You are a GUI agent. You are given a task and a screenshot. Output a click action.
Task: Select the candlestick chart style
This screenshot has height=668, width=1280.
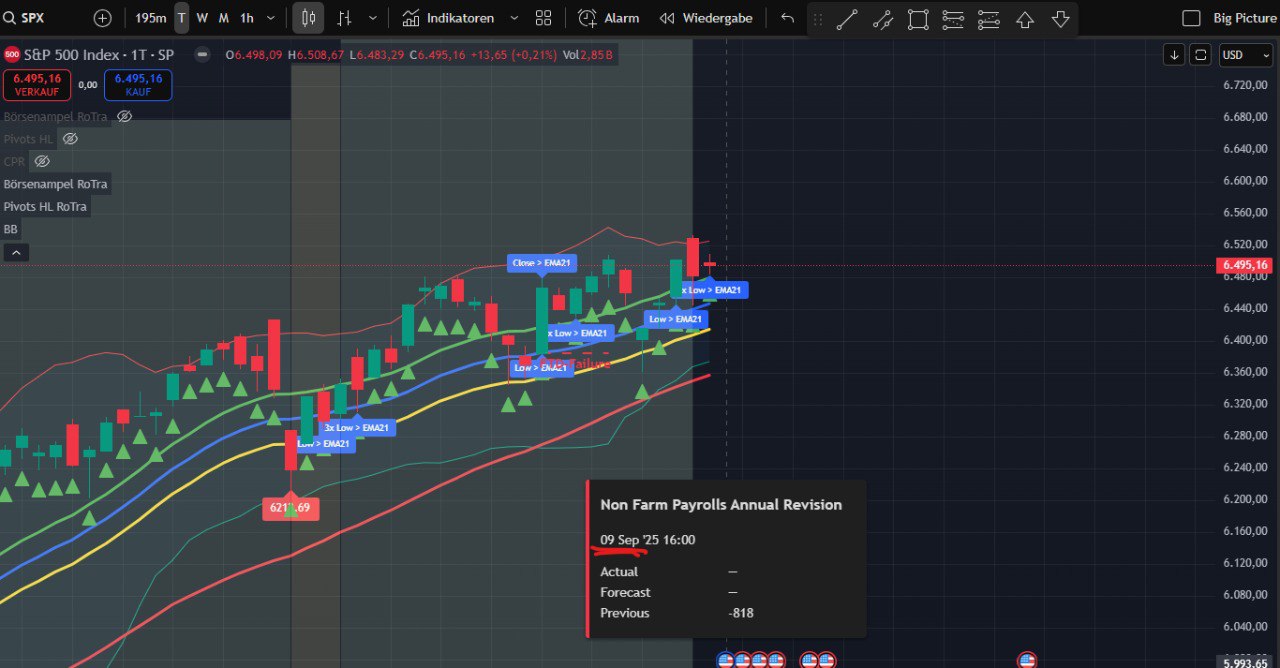point(308,18)
